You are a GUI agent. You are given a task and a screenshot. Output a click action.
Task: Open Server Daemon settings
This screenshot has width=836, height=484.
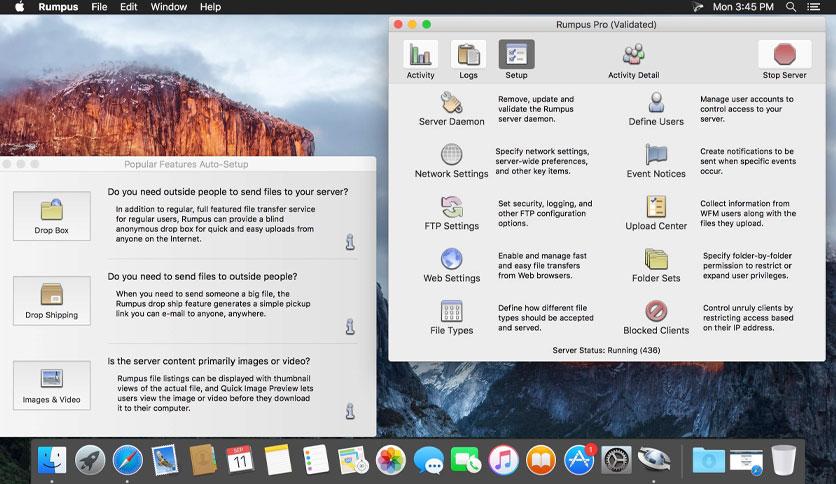(452, 109)
